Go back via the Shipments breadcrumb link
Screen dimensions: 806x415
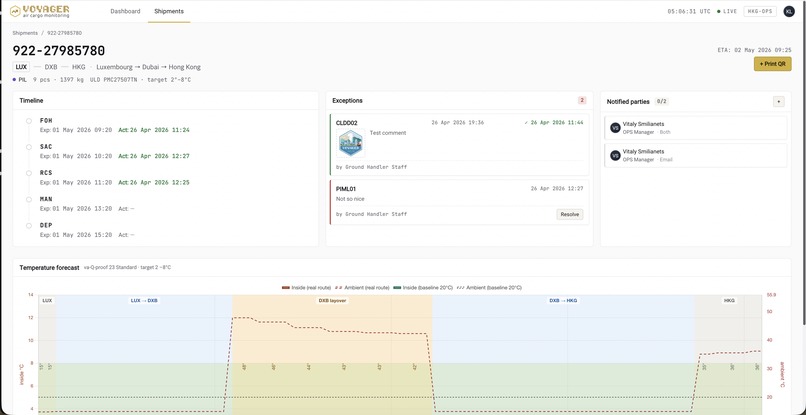click(25, 33)
